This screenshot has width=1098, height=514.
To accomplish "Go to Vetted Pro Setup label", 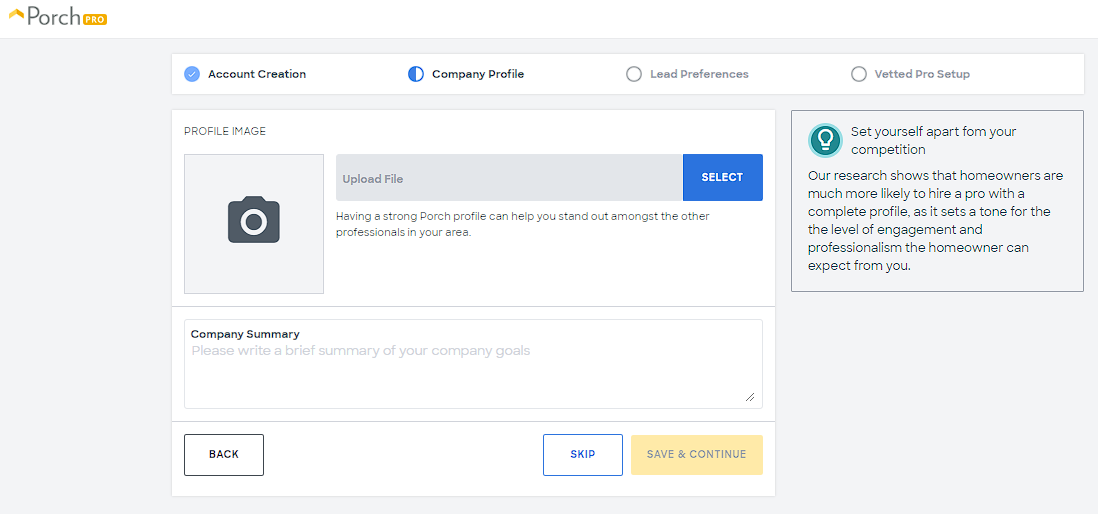I will click(x=922, y=74).
